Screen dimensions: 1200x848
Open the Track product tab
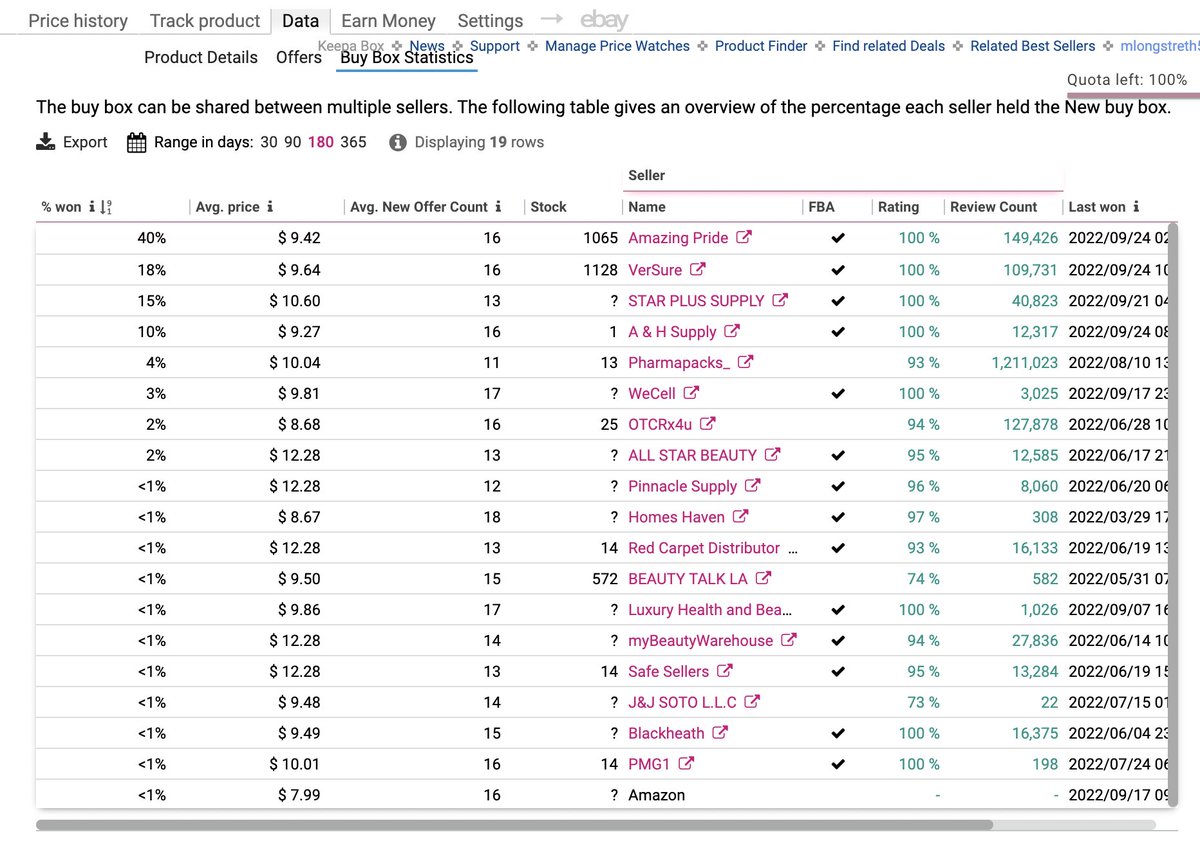point(205,20)
